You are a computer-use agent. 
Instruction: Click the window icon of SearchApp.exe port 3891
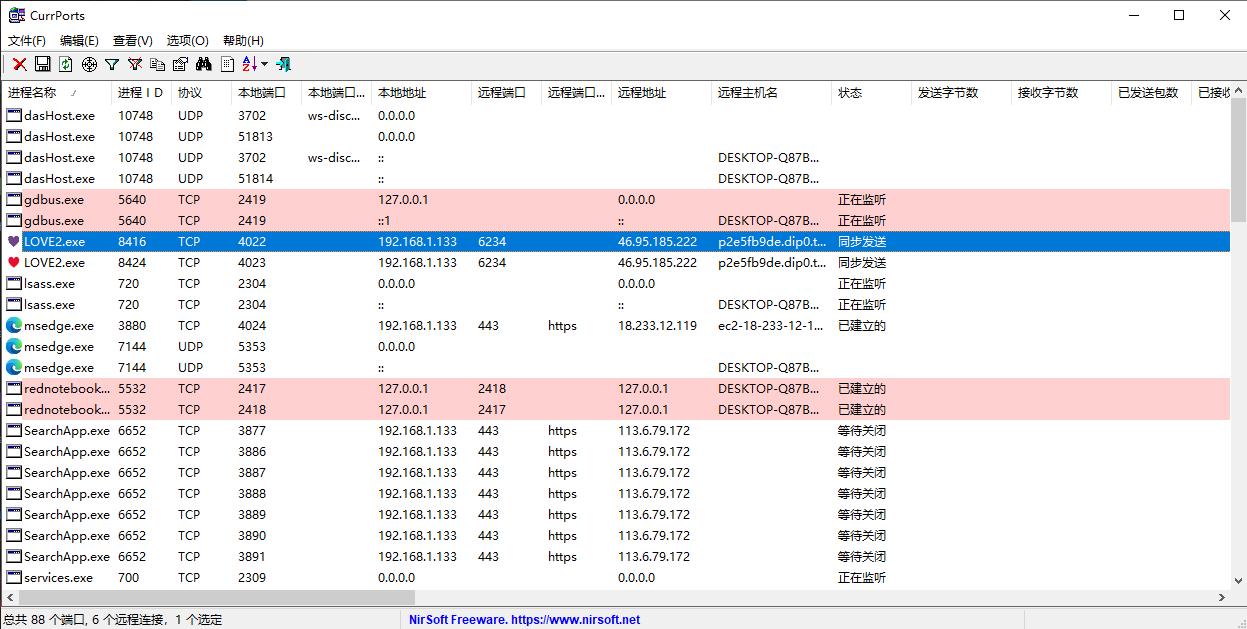(x=14, y=557)
